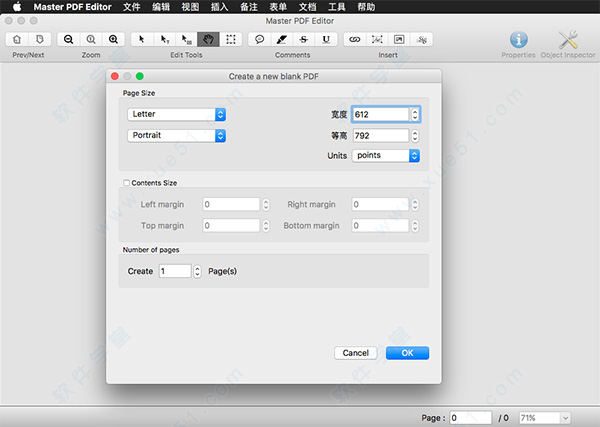Go to the next page icon
Viewport: 600px width, 427px height.
pos(39,39)
